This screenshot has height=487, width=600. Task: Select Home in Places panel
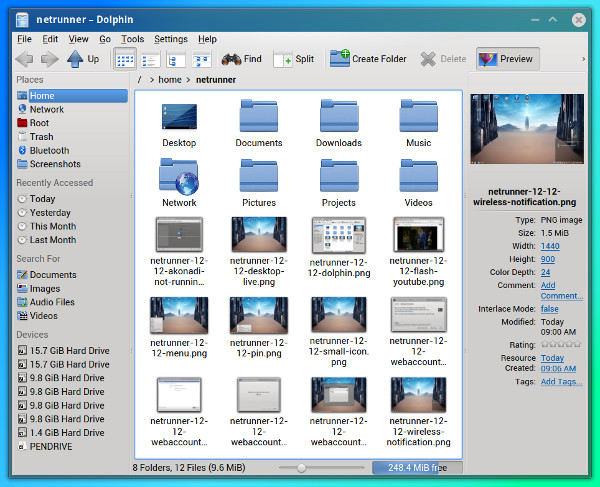pos(72,96)
